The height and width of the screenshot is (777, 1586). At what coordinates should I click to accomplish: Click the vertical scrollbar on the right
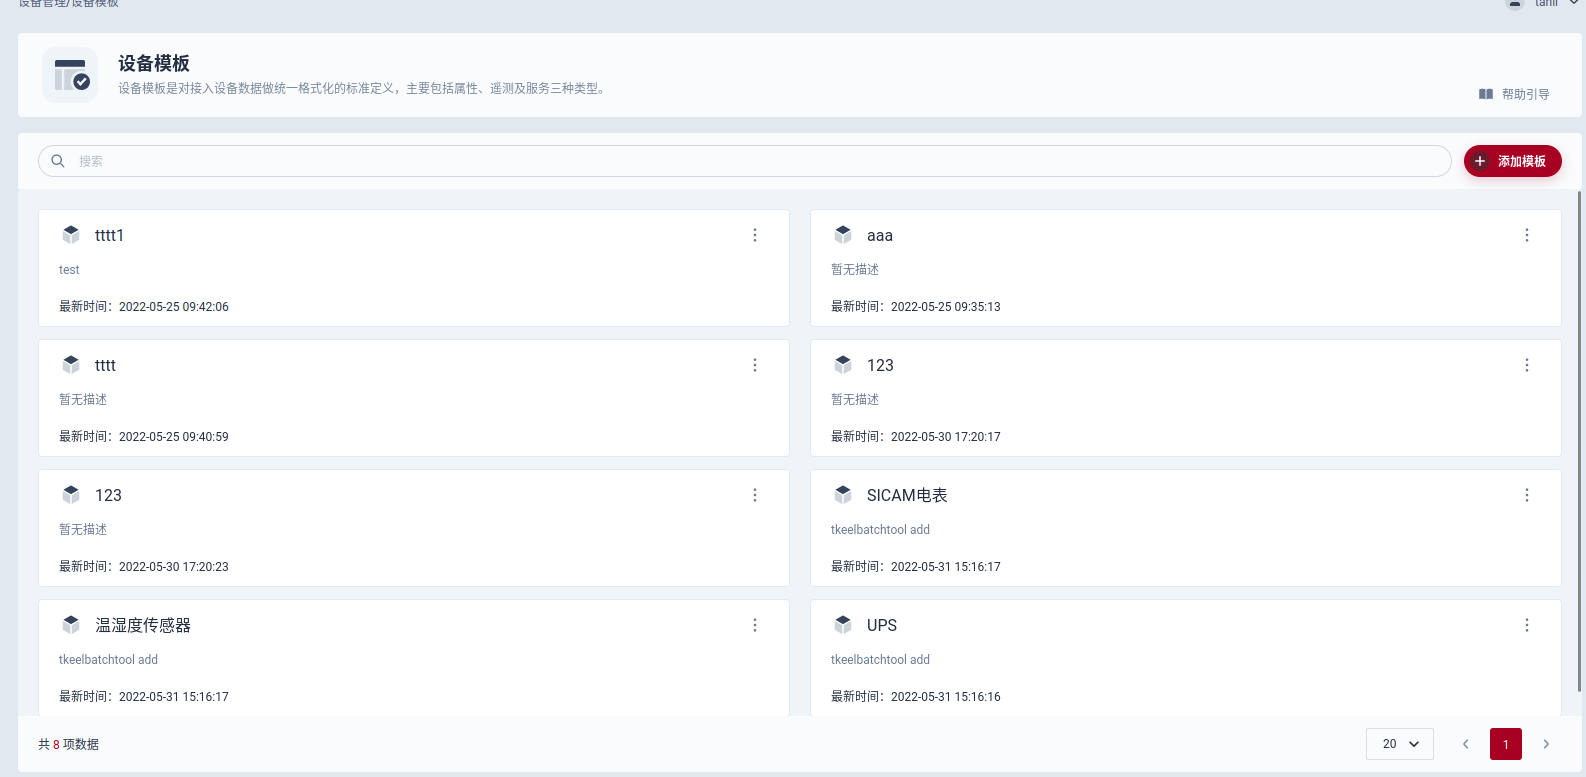(x=1579, y=440)
